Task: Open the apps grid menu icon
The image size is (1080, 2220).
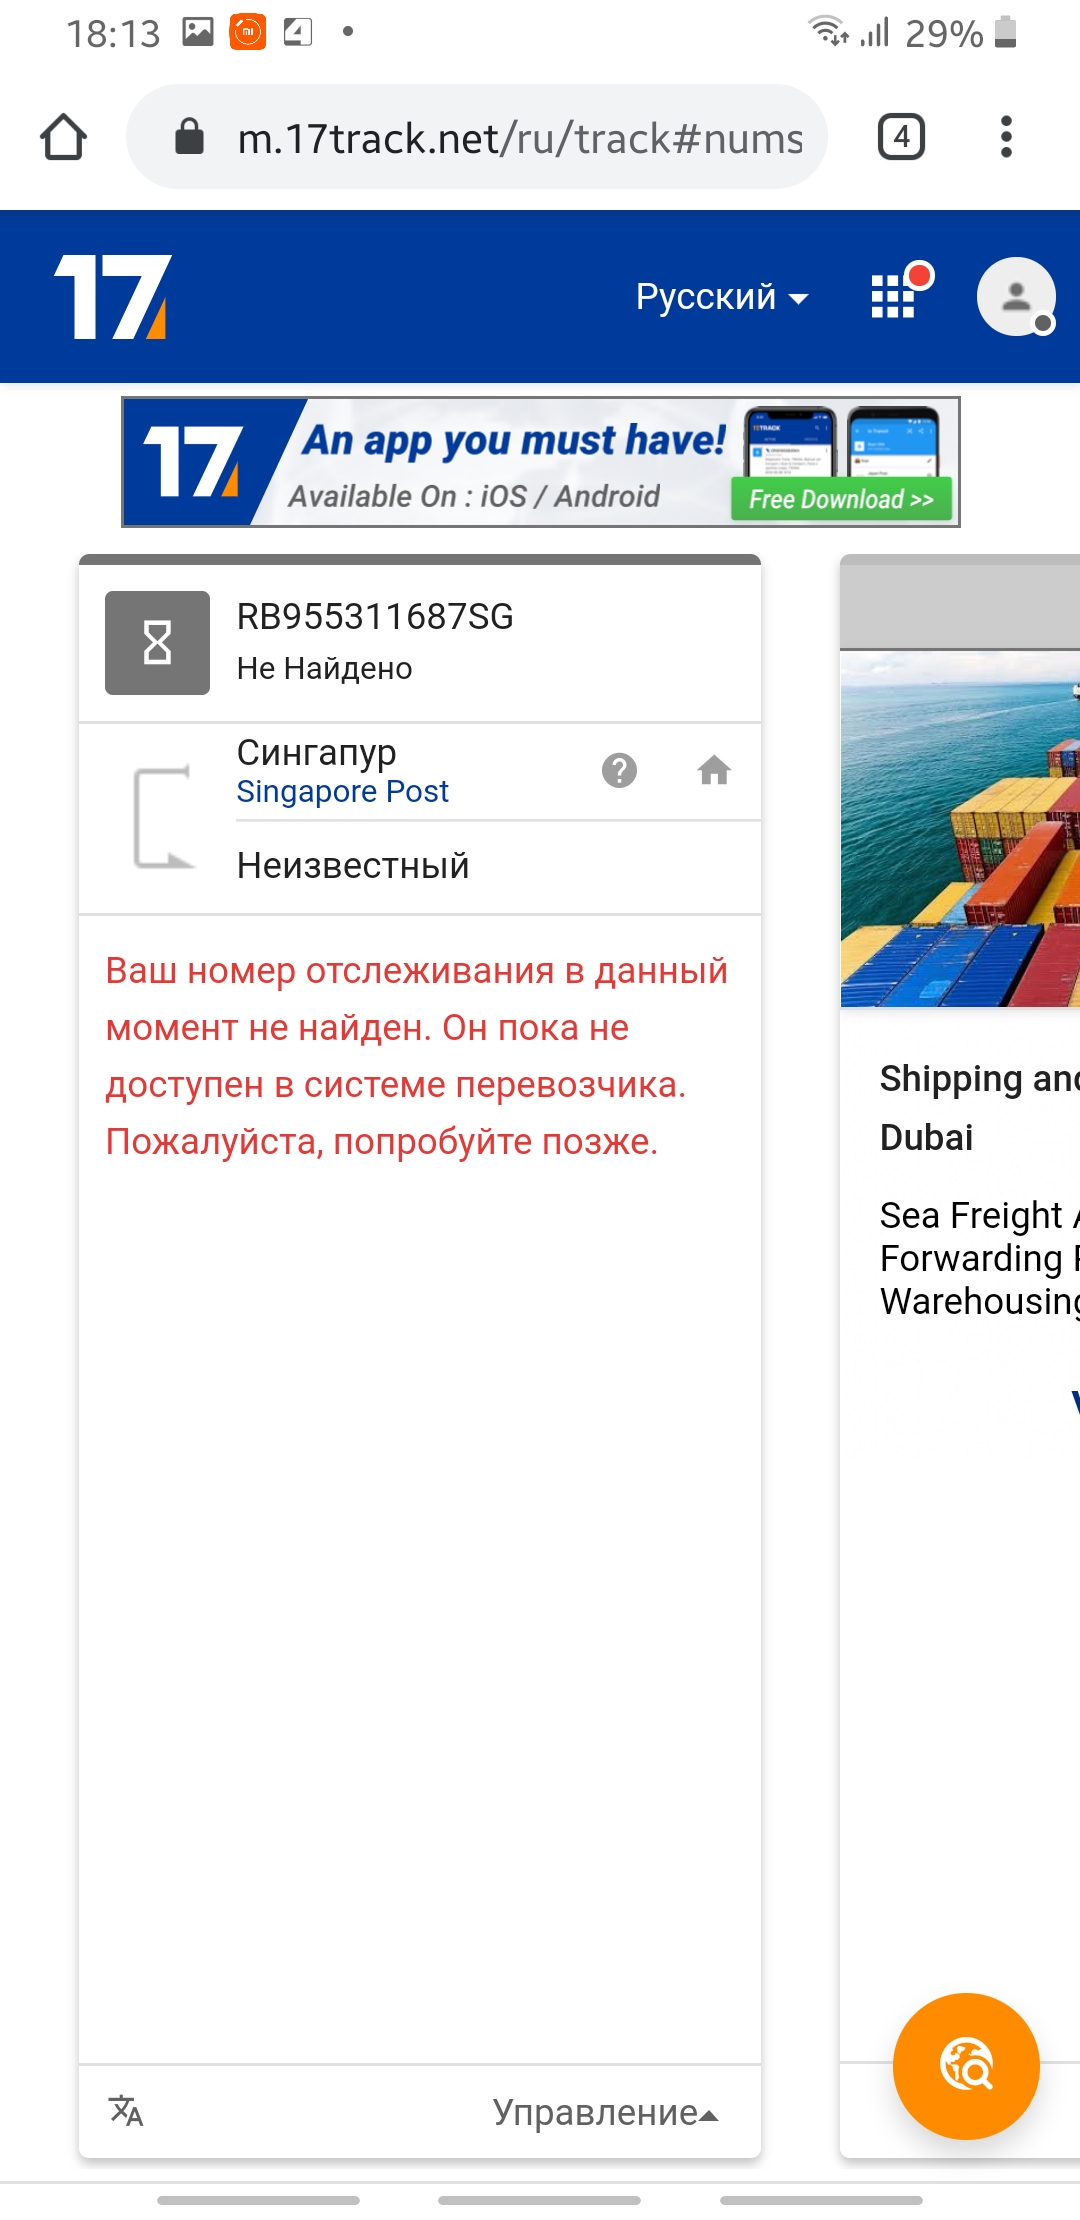Action: [893, 297]
